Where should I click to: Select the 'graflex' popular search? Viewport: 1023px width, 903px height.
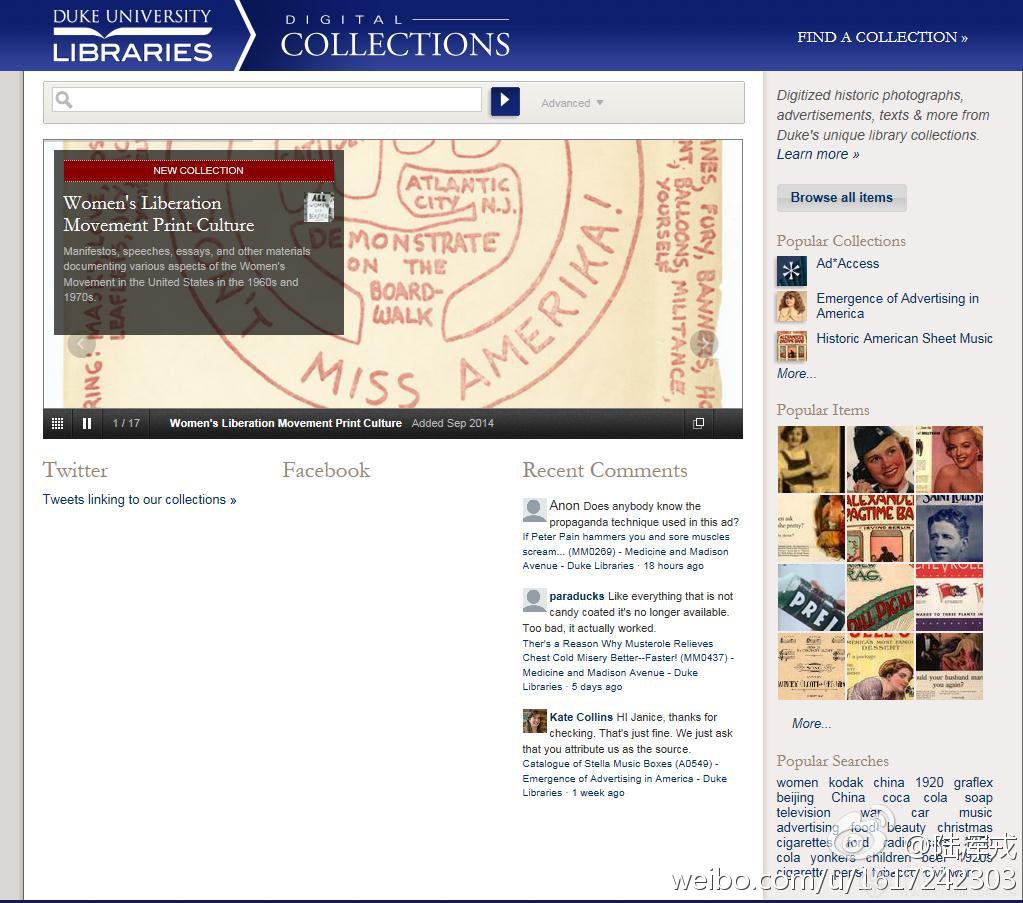[x=973, y=782]
